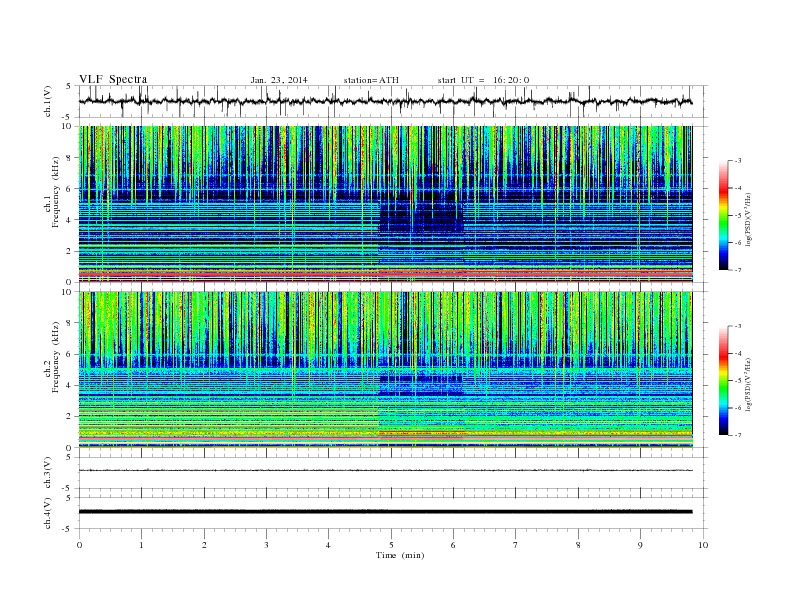Click time axis tick label "4"

point(328,545)
